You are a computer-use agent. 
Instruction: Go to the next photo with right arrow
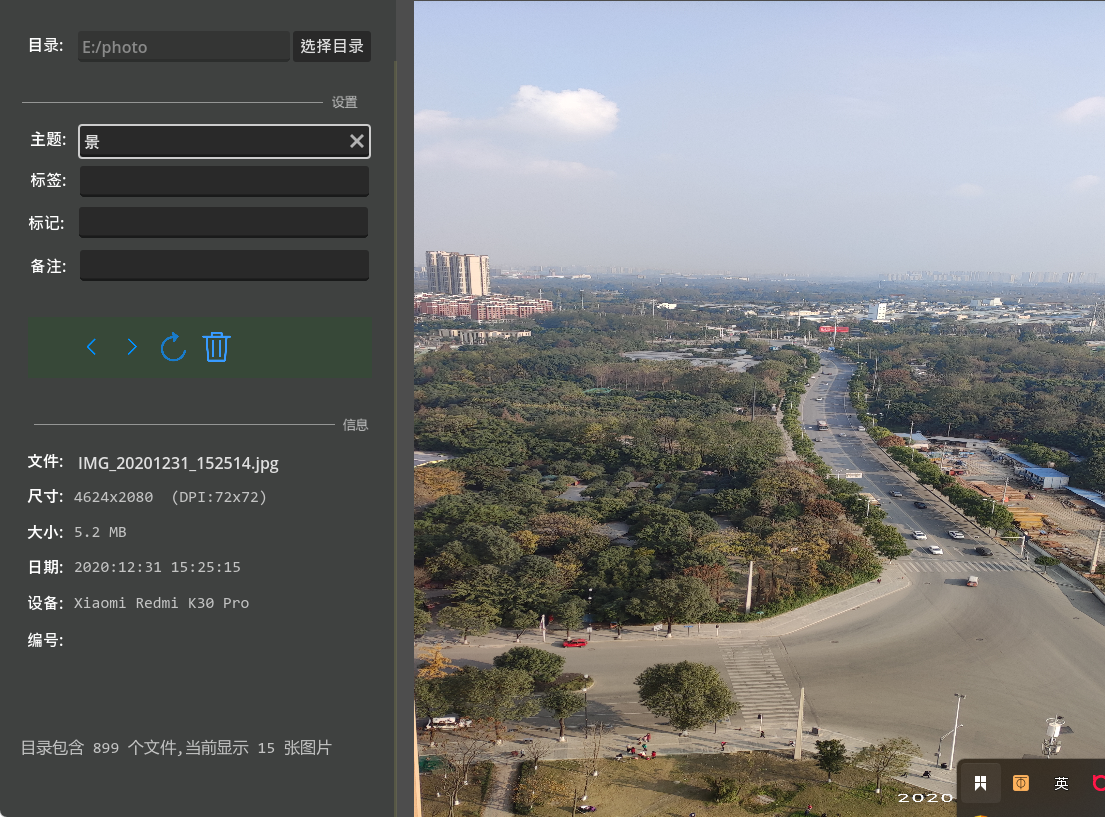tap(132, 347)
